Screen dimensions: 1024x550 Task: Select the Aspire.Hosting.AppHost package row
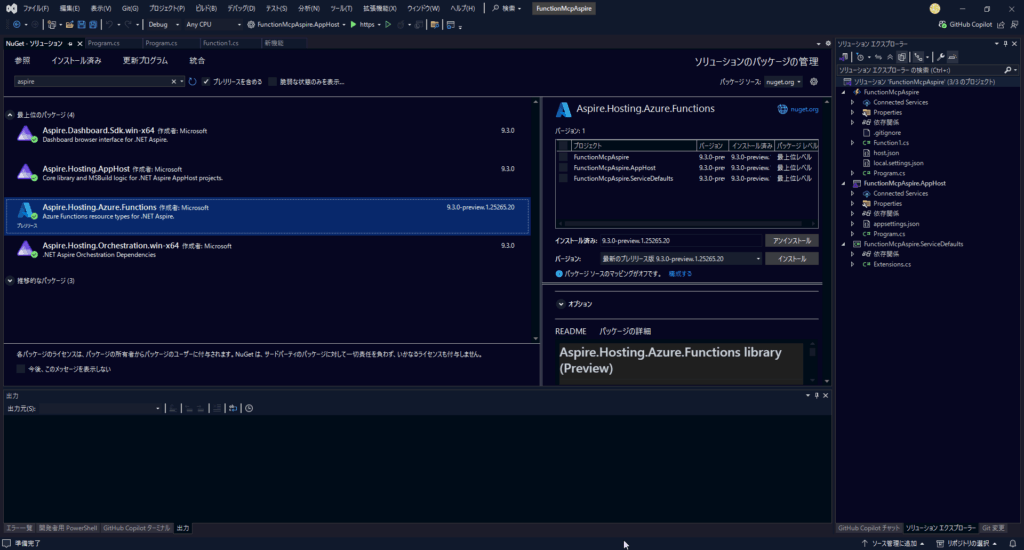(x=267, y=173)
